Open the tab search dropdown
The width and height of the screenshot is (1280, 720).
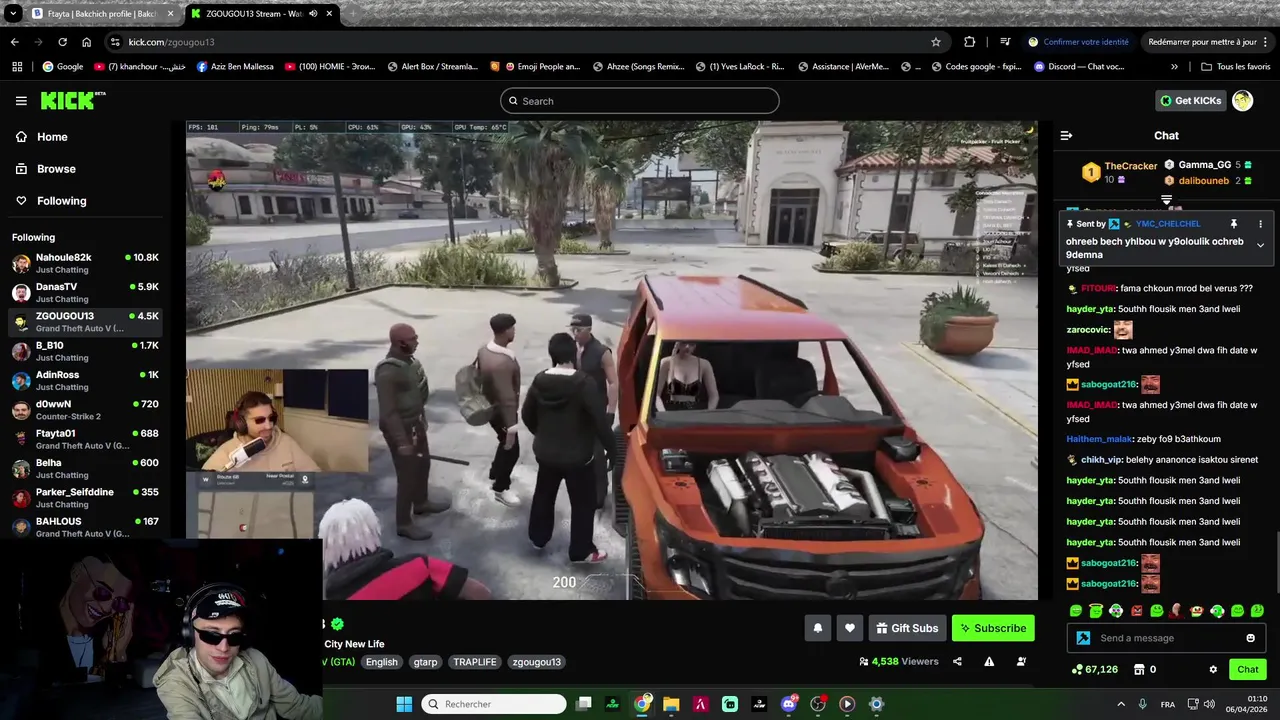click(x=13, y=14)
